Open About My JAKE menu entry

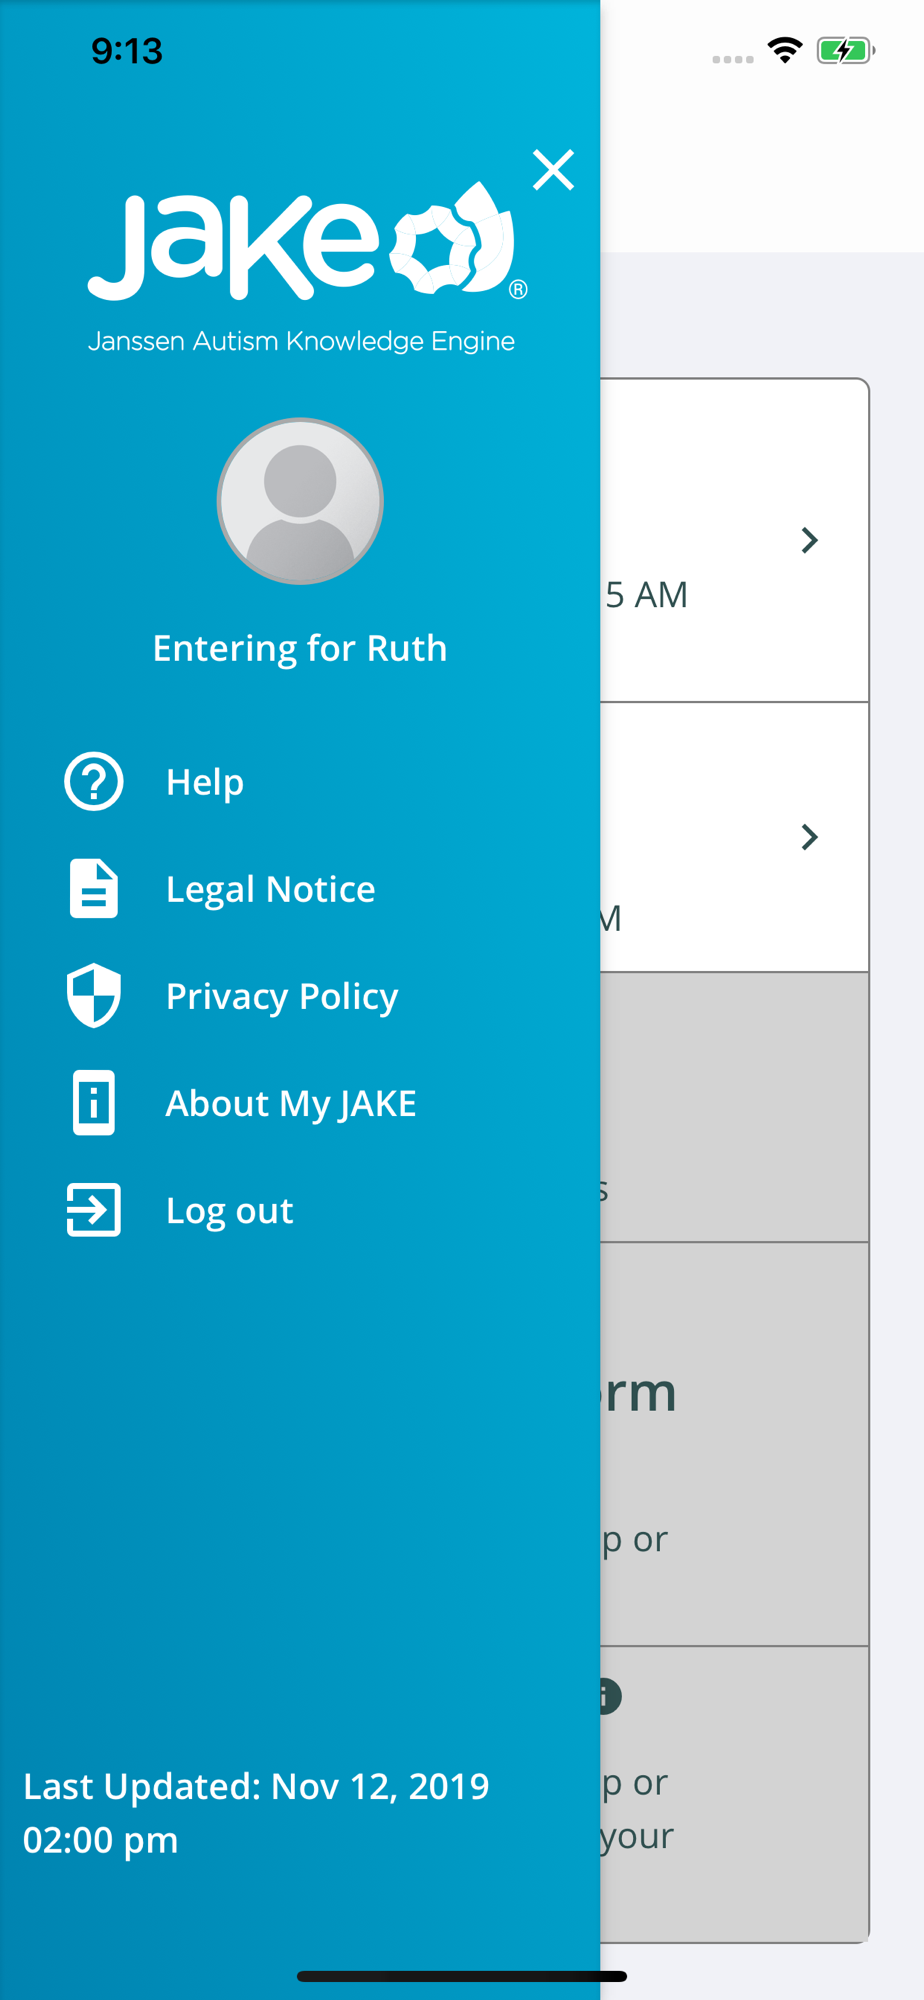291,1103
